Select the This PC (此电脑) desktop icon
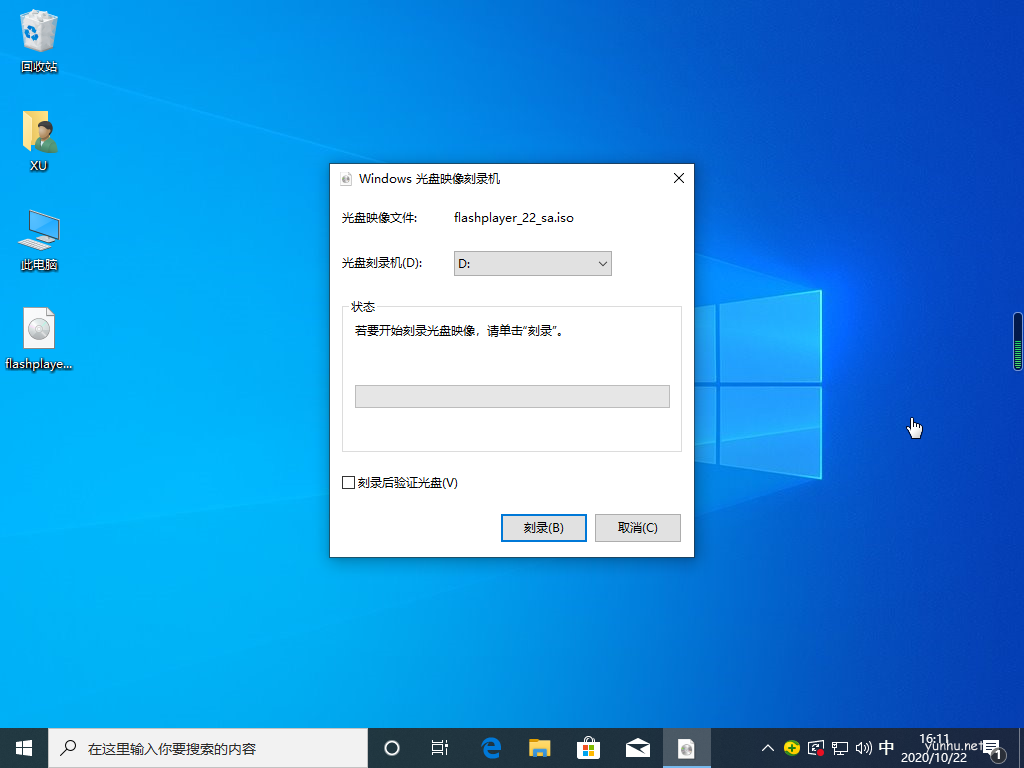Image resolution: width=1024 pixels, height=768 pixels. (39, 240)
